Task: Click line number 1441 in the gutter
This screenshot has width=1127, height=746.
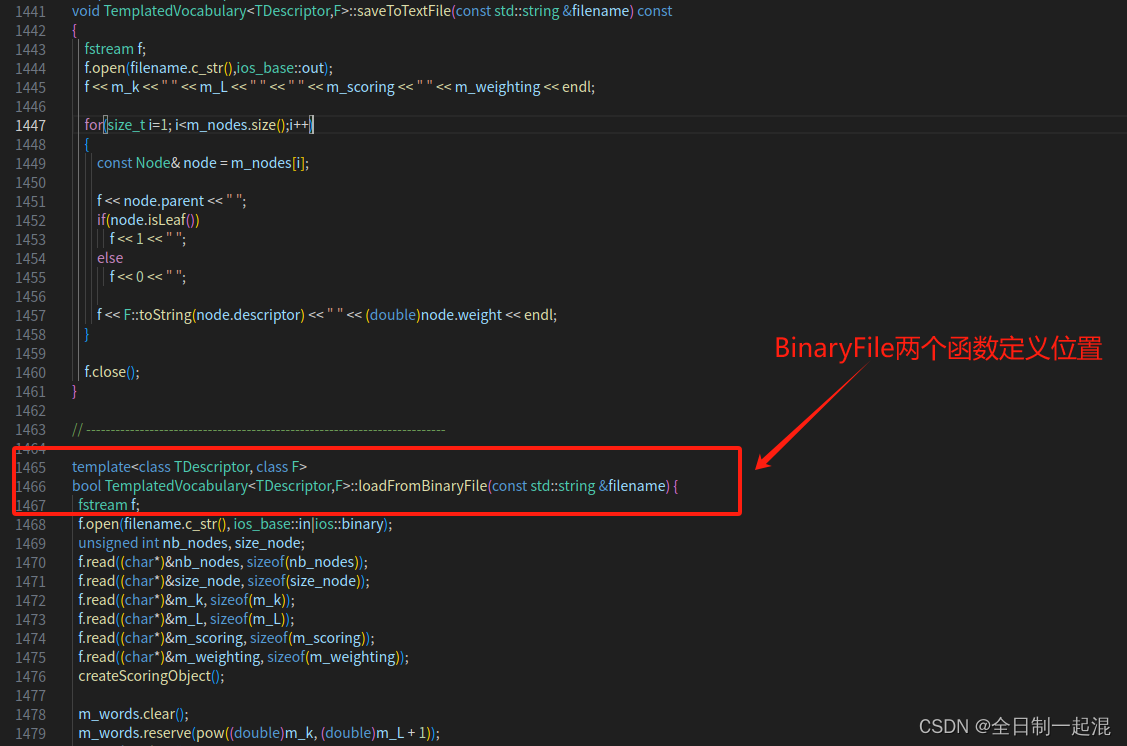Action: point(30,11)
